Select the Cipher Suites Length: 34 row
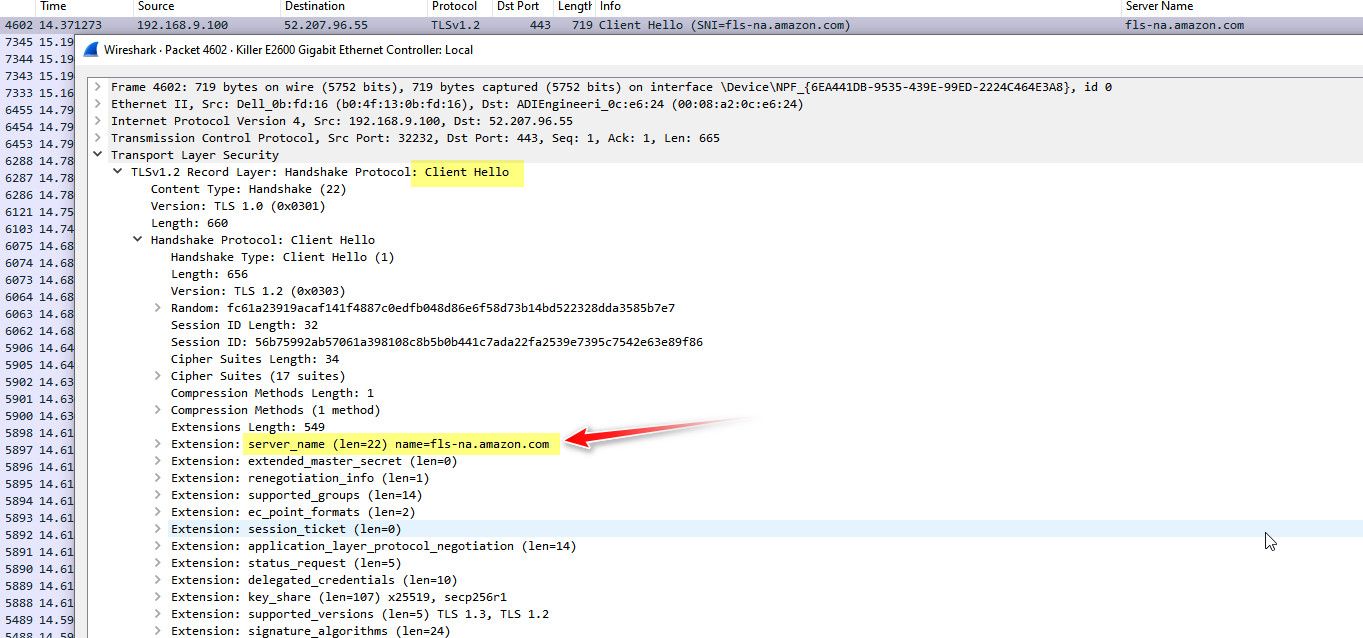Screen dimensions: 1363x638 click(255, 359)
